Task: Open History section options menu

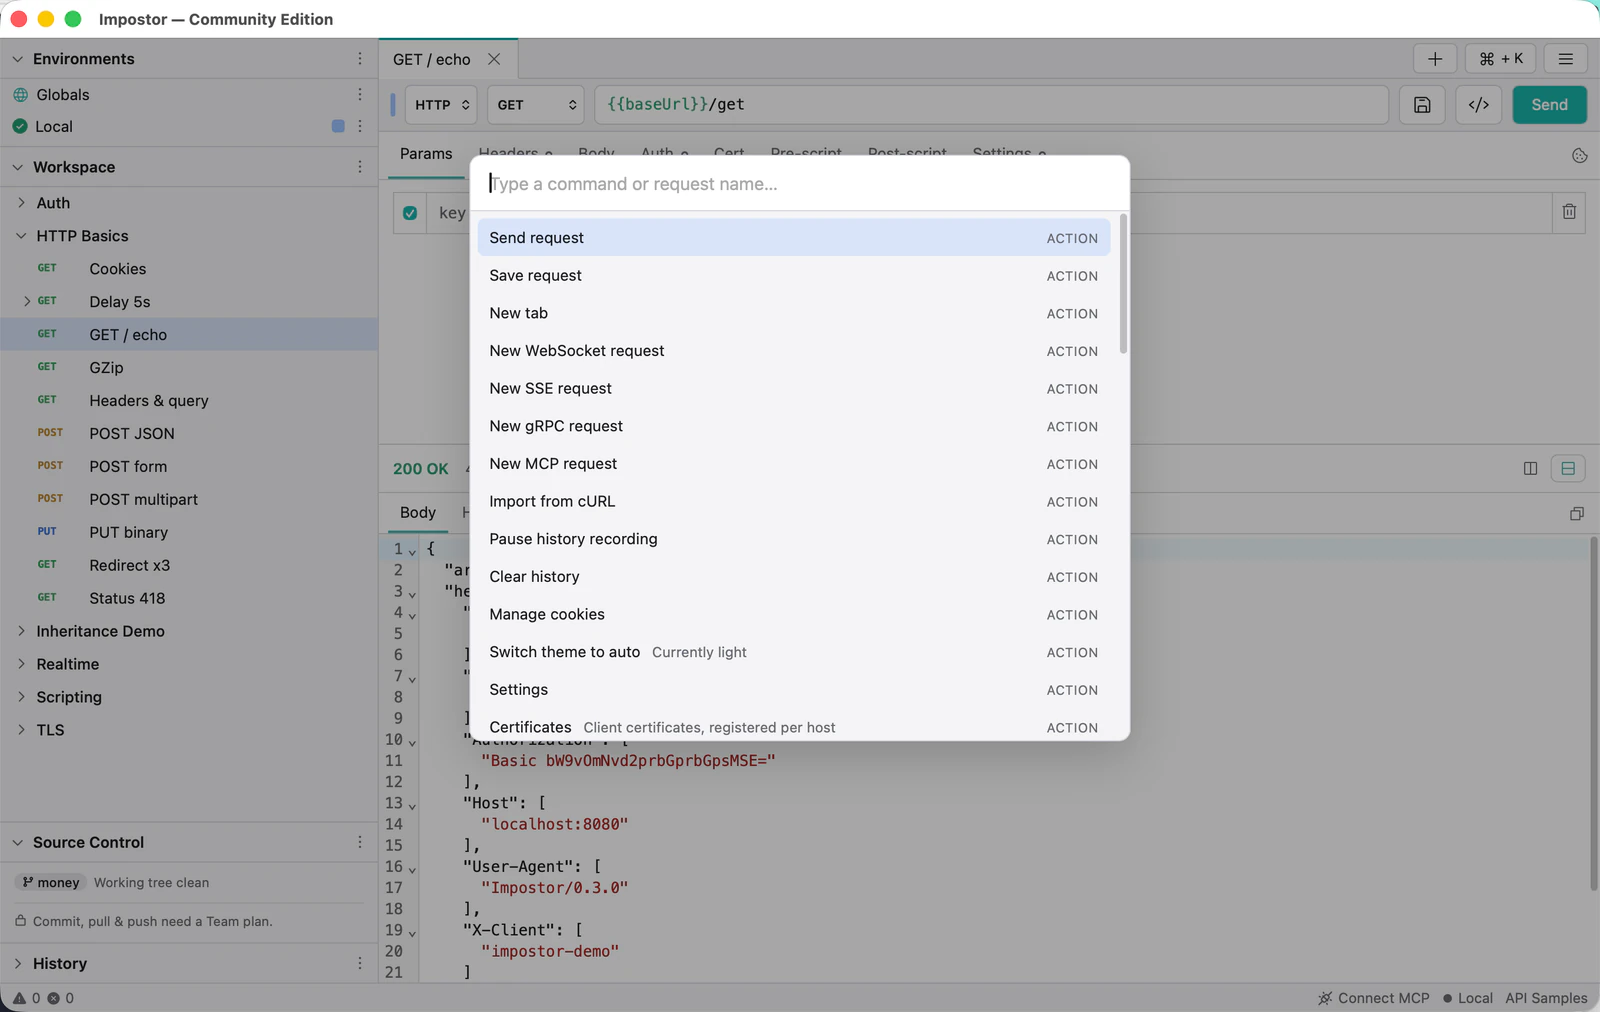Action: (360, 963)
